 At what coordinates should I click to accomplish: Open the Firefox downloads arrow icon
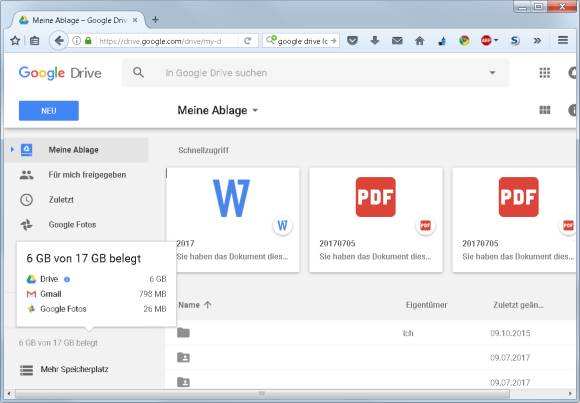click(x=375, y=40)
